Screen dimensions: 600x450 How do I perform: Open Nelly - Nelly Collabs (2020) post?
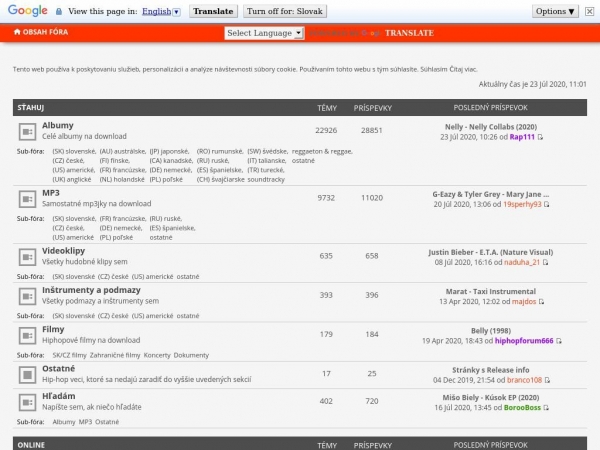click(x=491, y=127)
